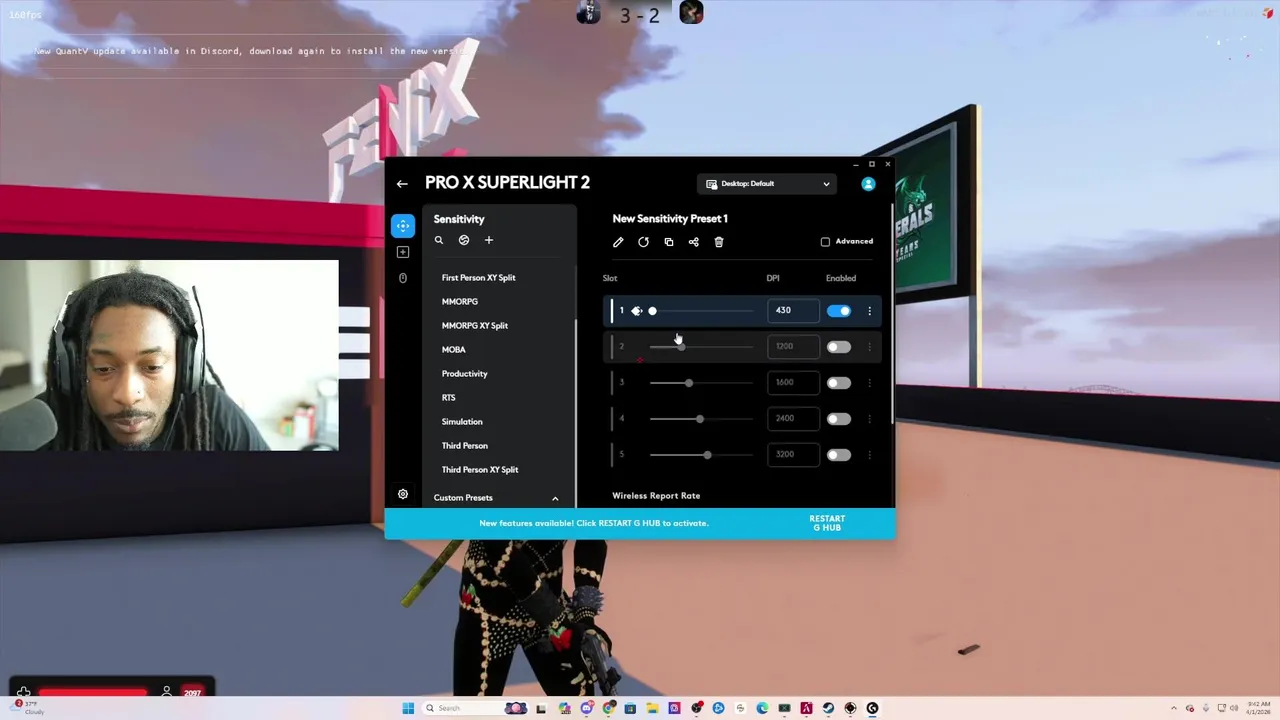Screen dimensions: 1280x720
Task: Open Windows Start menu
Action: coord(408,708)
